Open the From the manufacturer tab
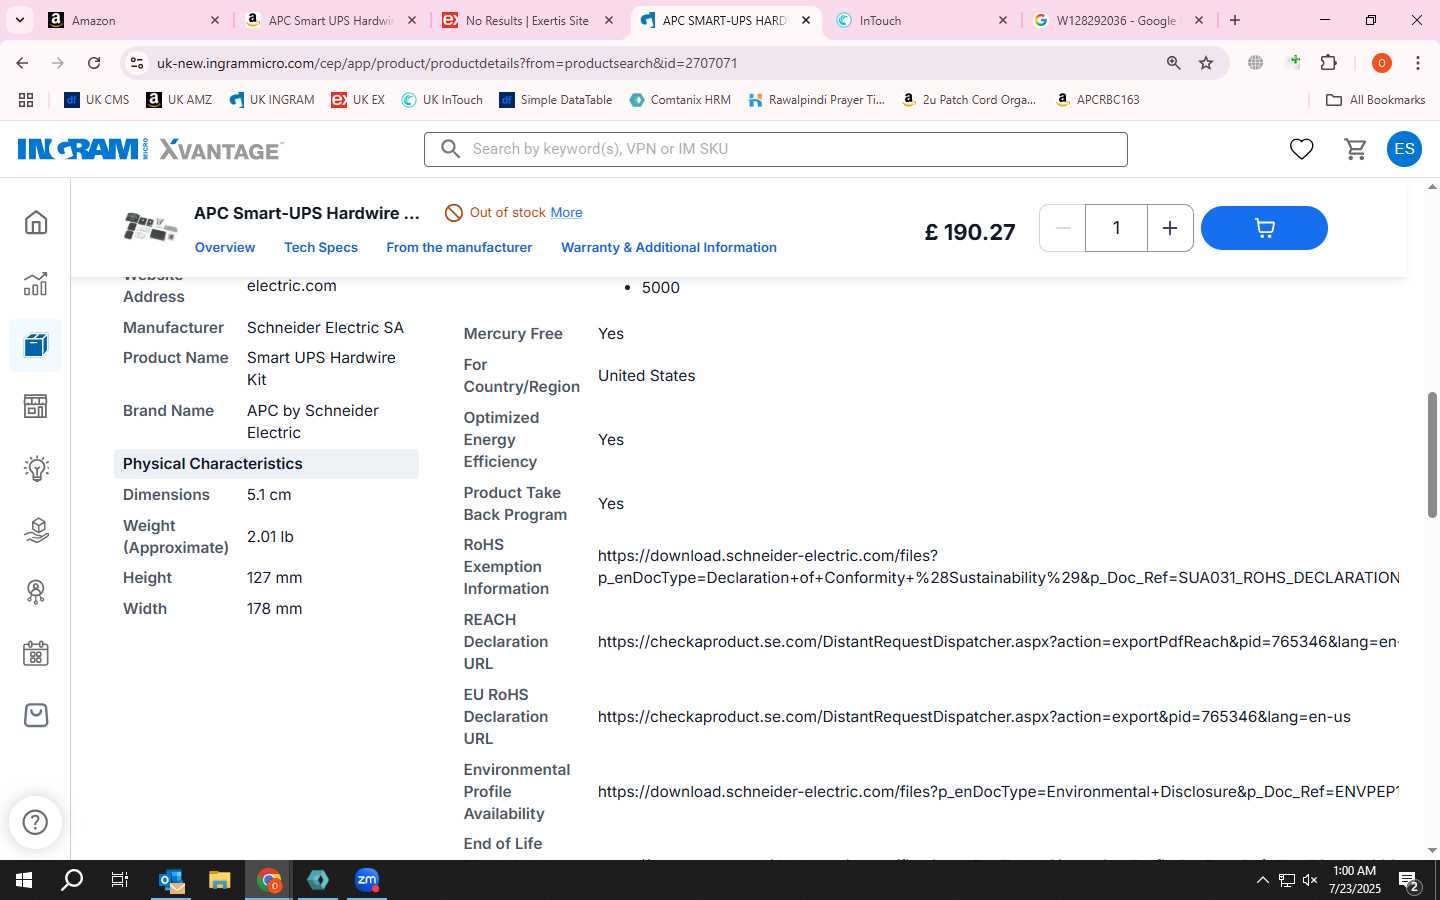Screen dimensions: 1440x900 click(x=459, y=247)
